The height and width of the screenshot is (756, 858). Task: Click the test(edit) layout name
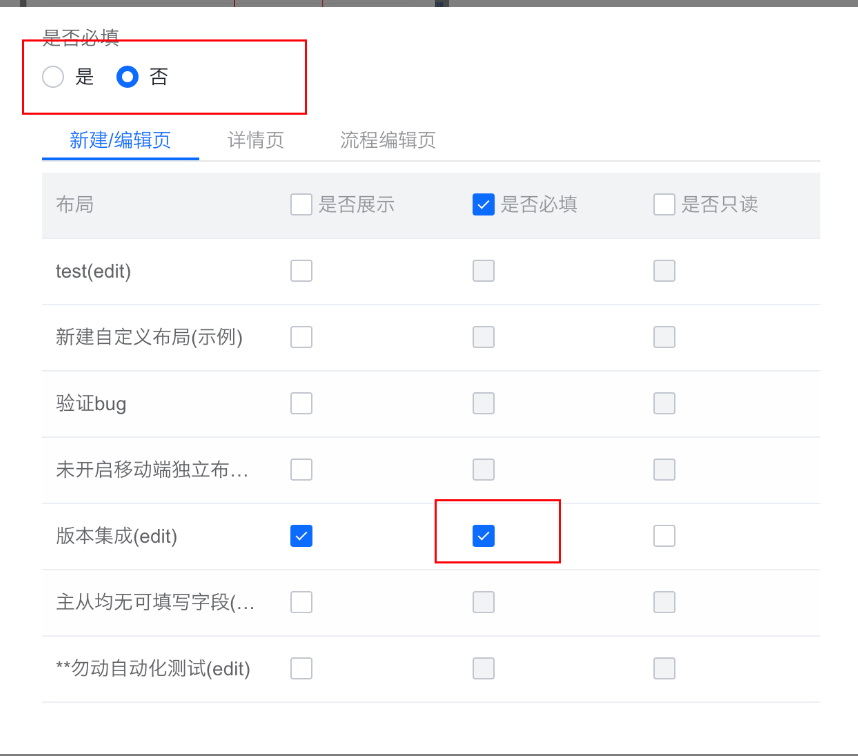click(94, 271)
